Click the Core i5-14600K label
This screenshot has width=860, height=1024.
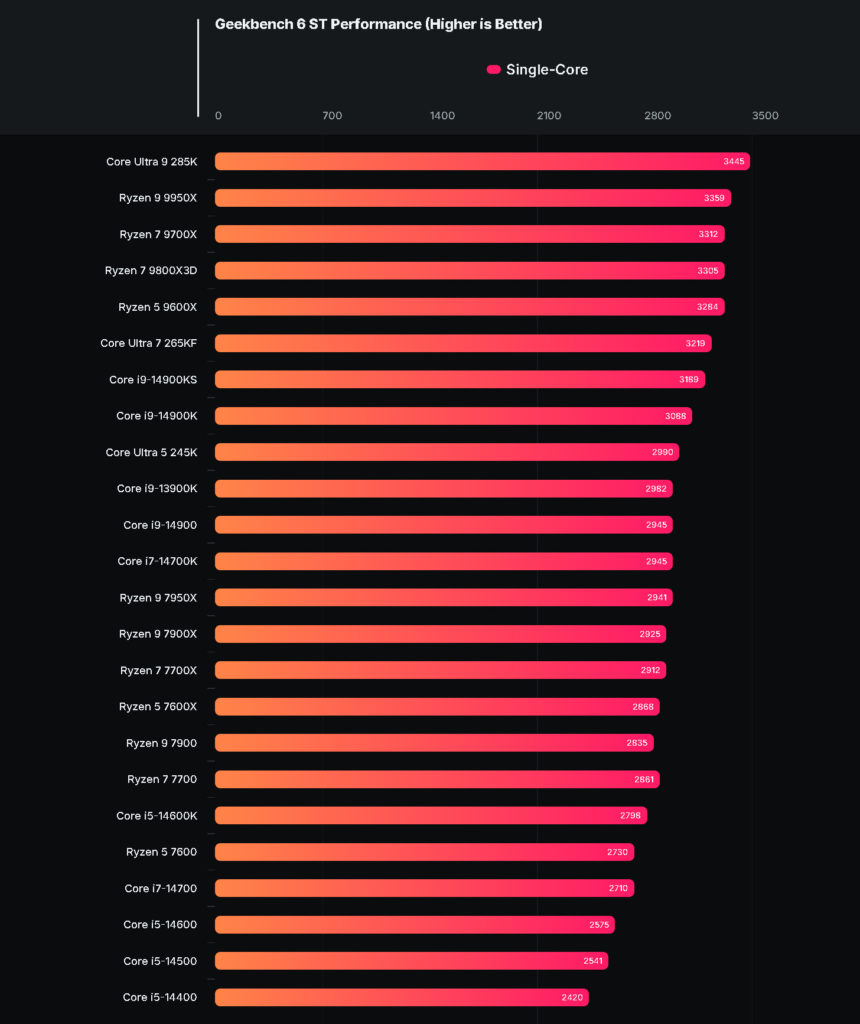tap(157, 816)
